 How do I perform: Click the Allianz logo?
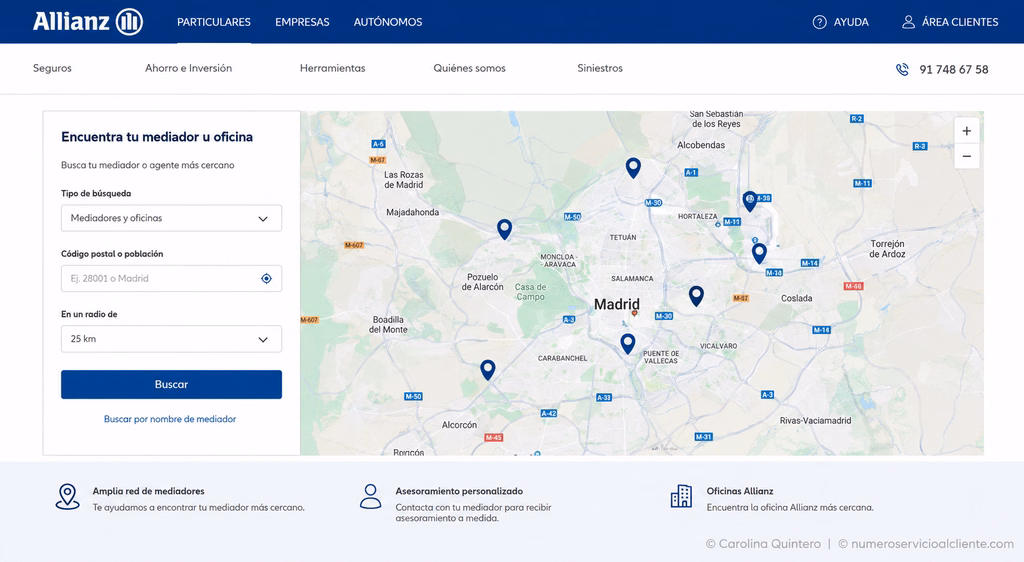coord(88,22)
